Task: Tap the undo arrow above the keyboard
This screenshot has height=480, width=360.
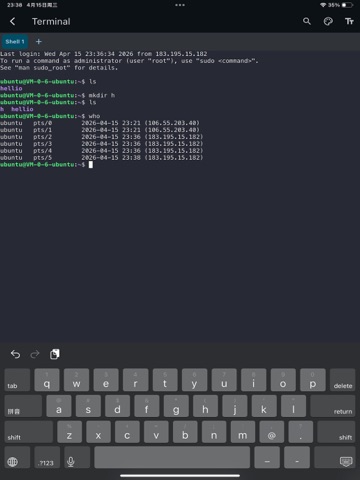Action: pyautogui.click(x=15, y=354)
